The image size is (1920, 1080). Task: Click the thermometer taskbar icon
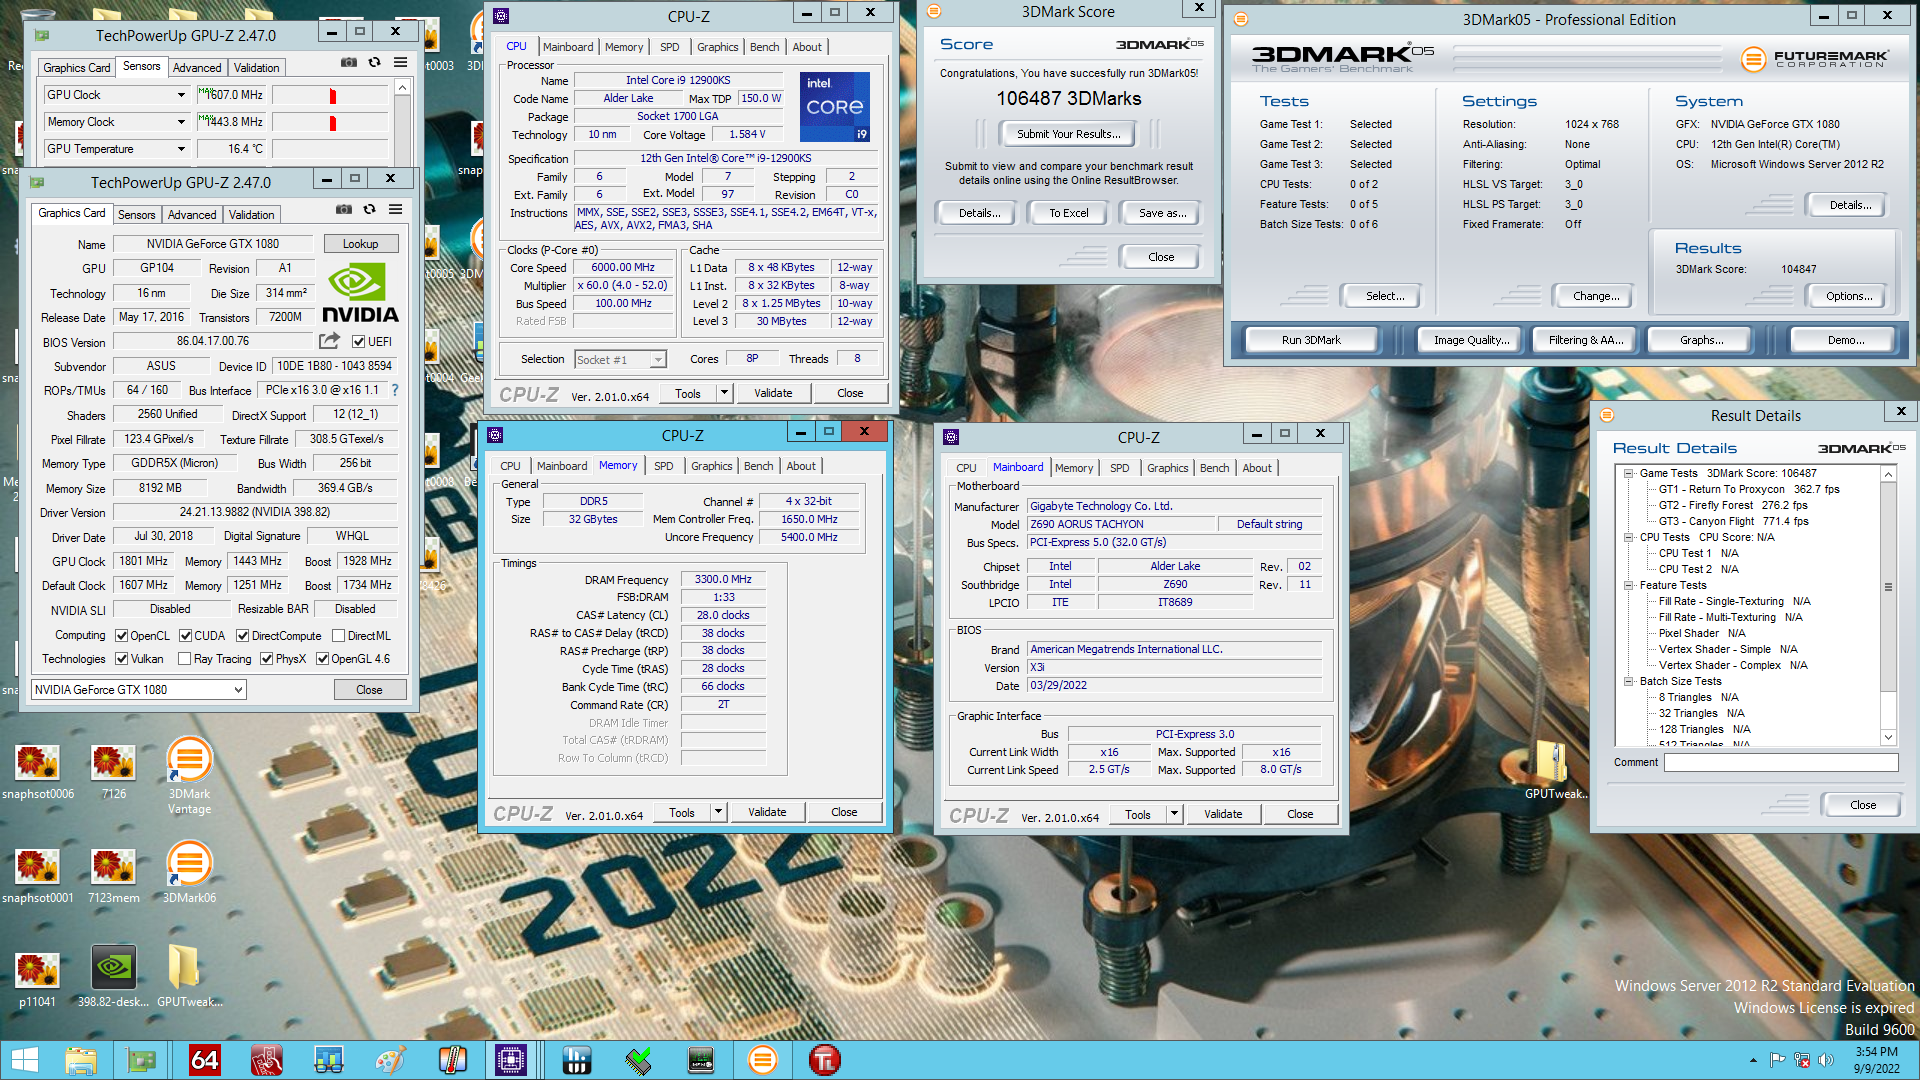click(453, 1060)
